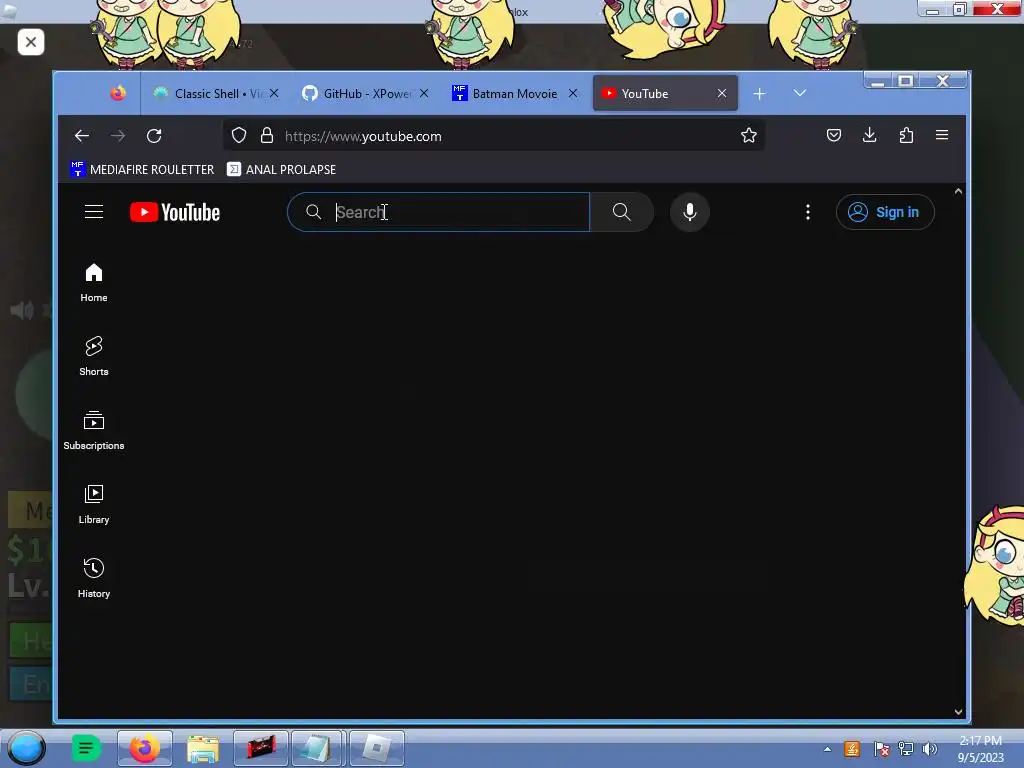The width and height of the screenshot is (1024, 768).
Task: Close the Batman Movoie tab
Action: (573, 93)
